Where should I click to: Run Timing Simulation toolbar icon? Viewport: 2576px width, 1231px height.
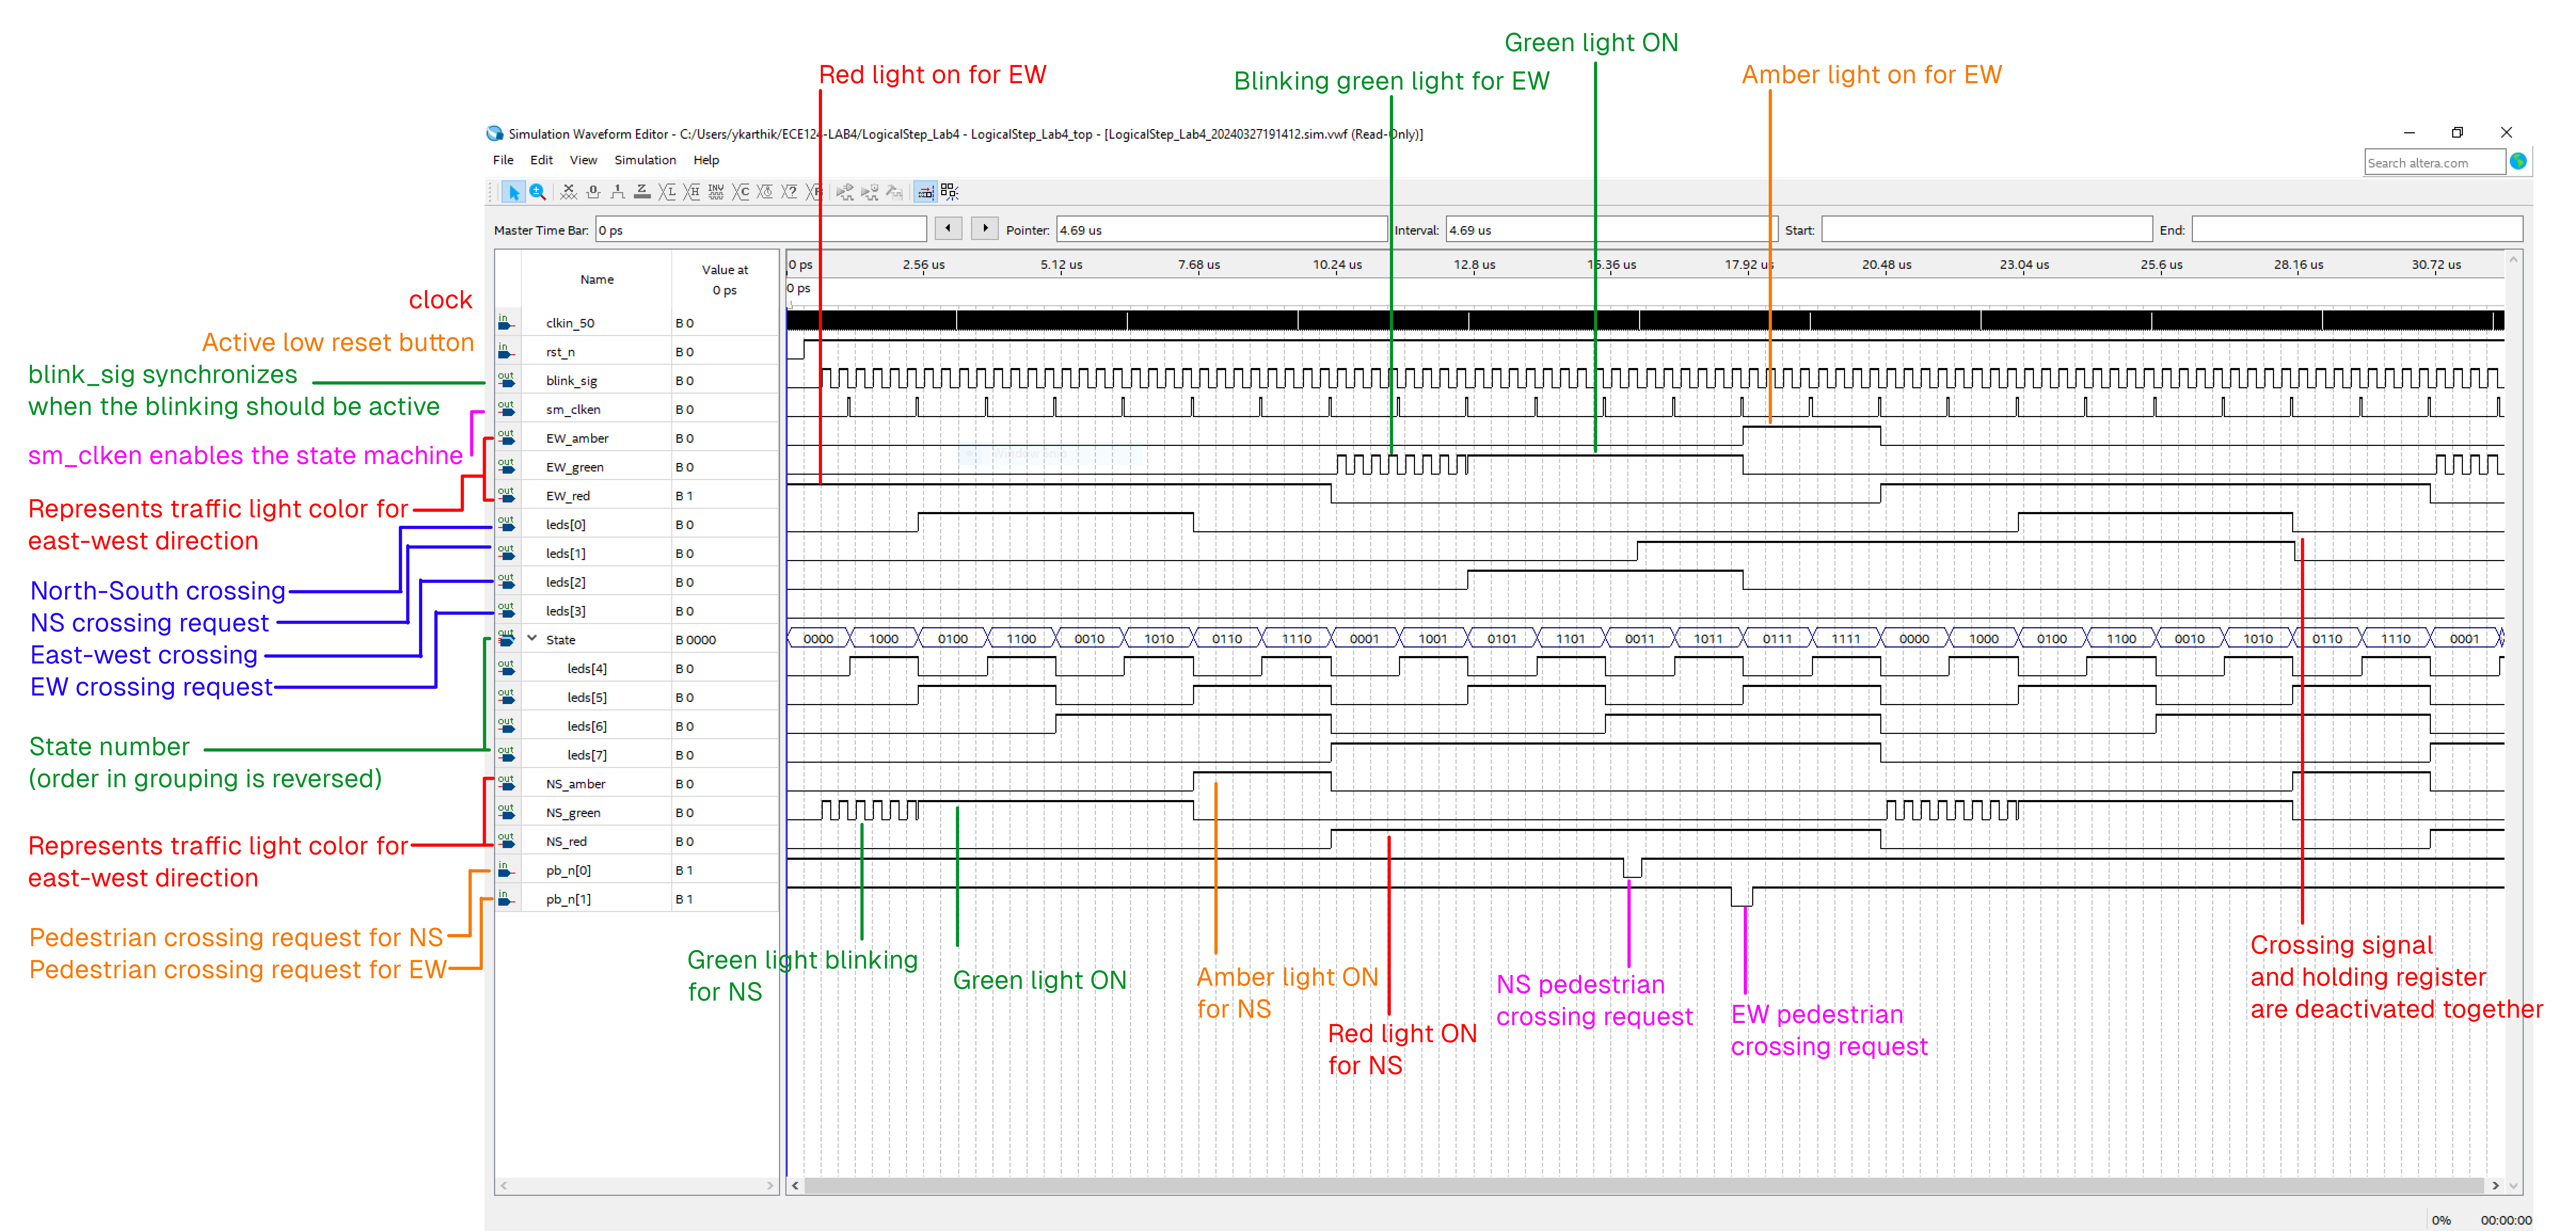coord(870,192)
